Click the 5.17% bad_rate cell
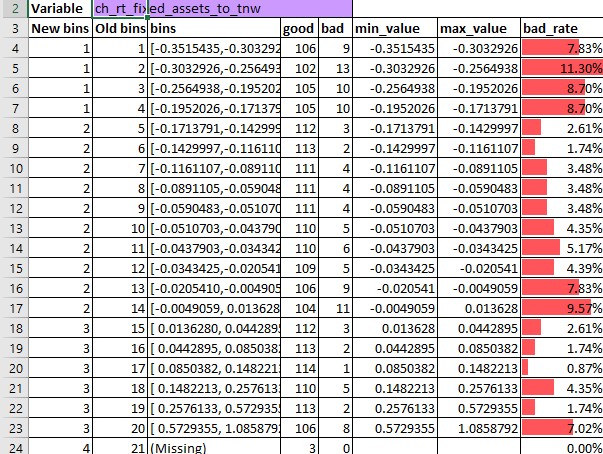Screen dimensions: 603x454 click(x=562, y=248)
